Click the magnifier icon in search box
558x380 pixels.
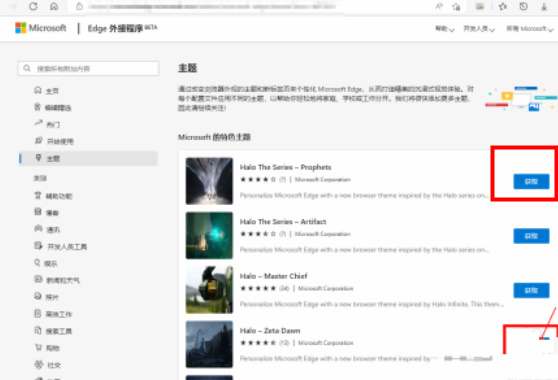tap(27, 68)
